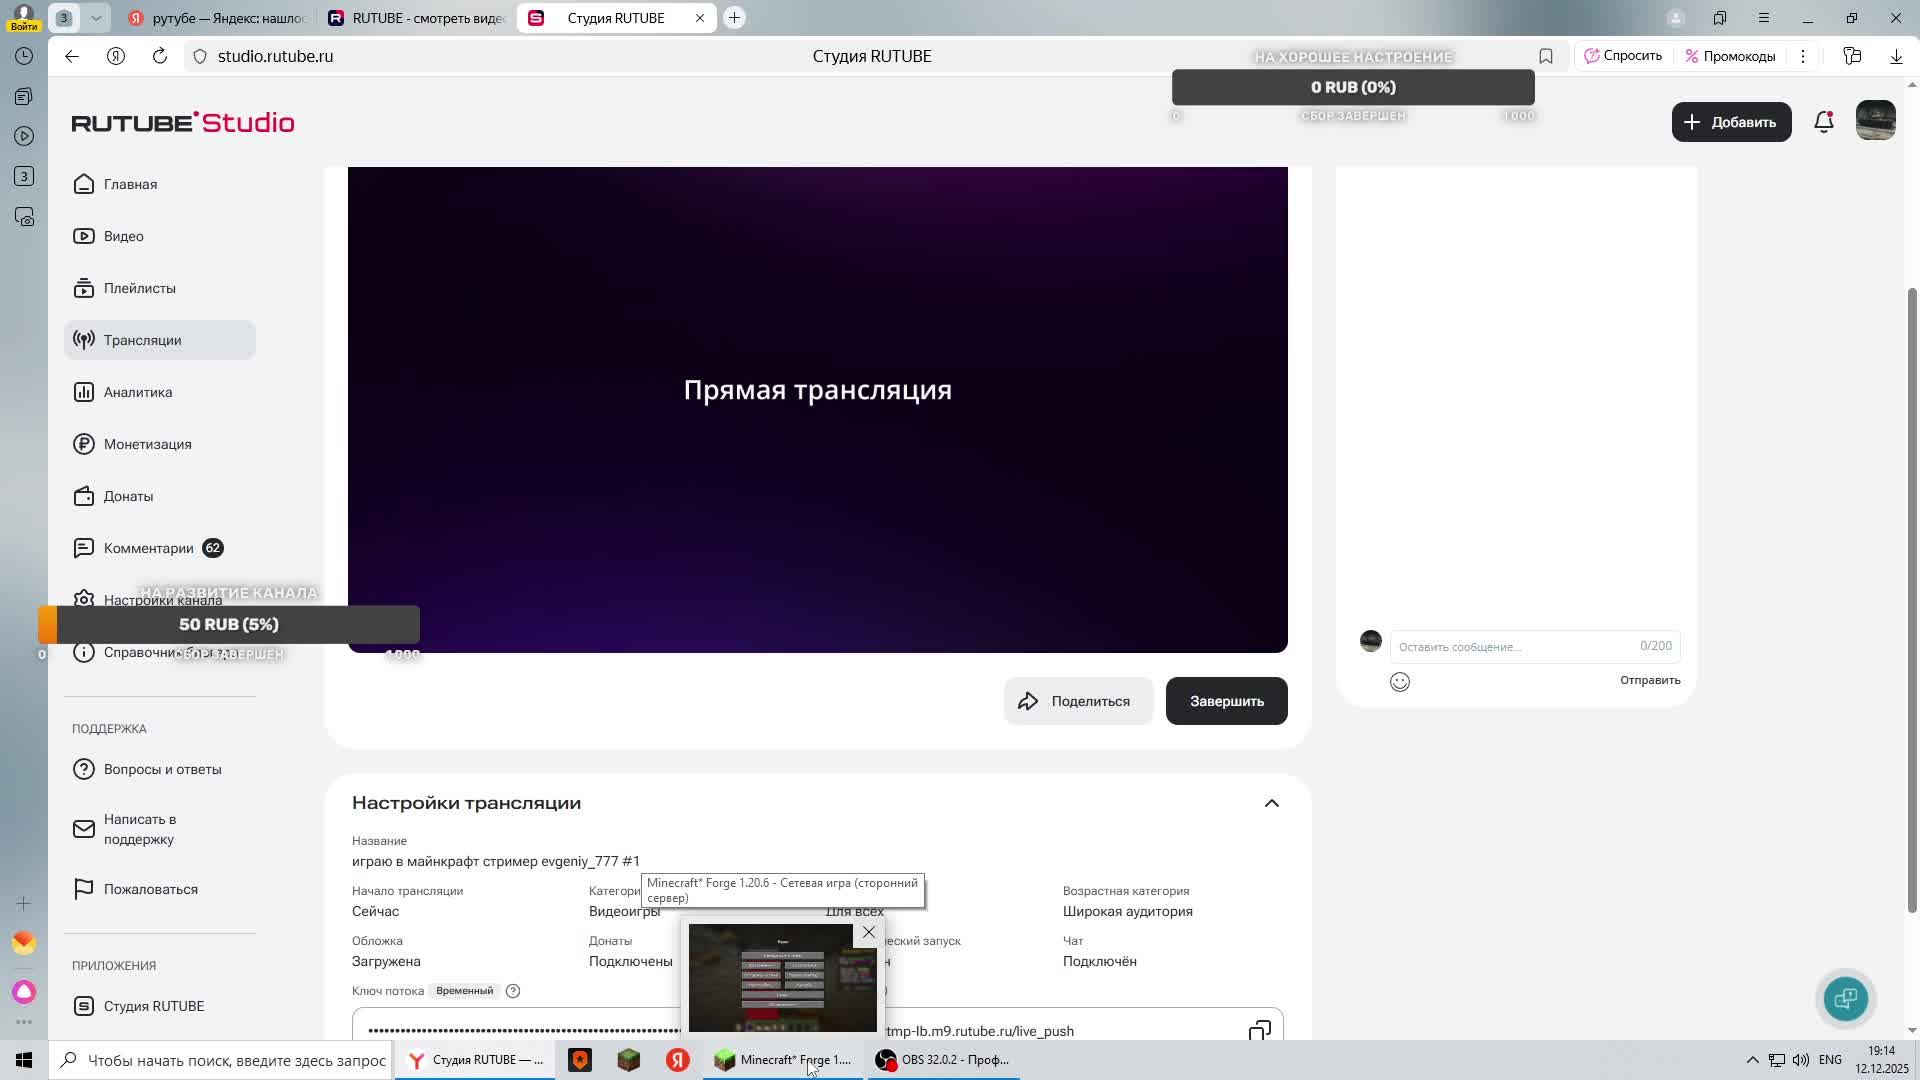Go to the Донаты sidebar section

128,496
